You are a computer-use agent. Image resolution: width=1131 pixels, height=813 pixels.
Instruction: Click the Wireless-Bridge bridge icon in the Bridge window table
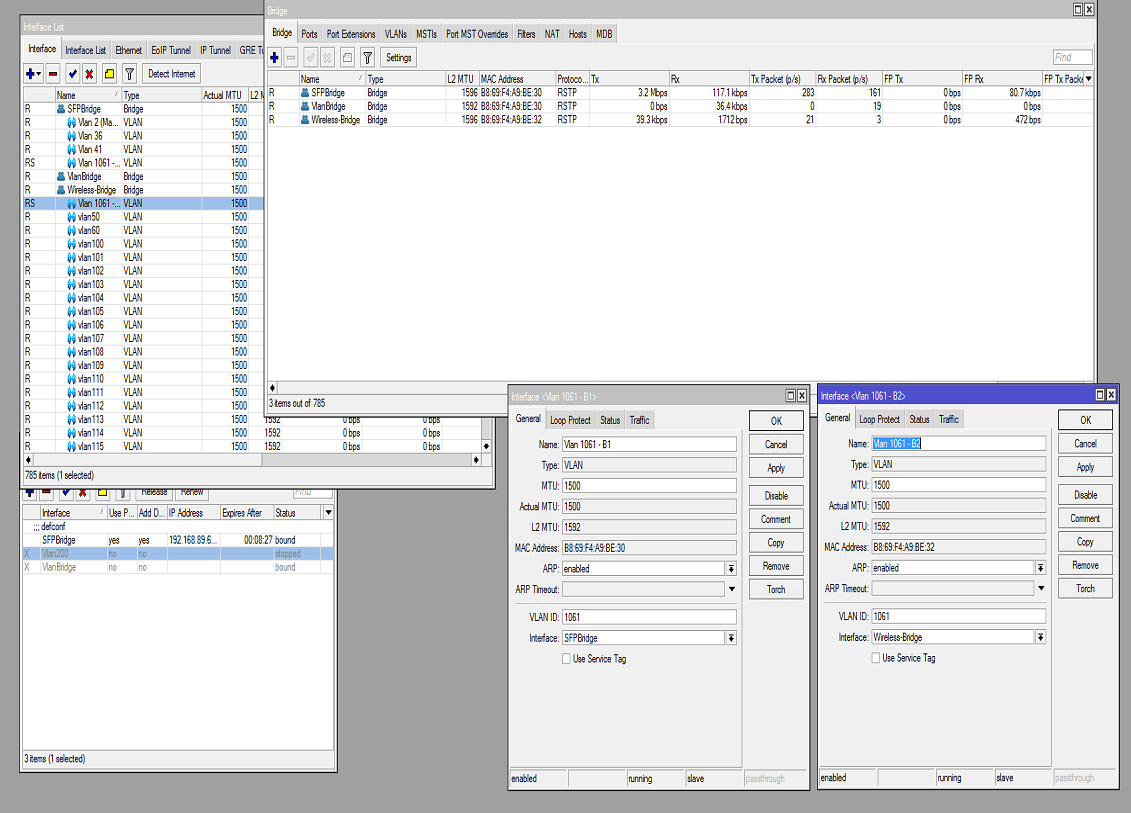[x=305, y=120]
